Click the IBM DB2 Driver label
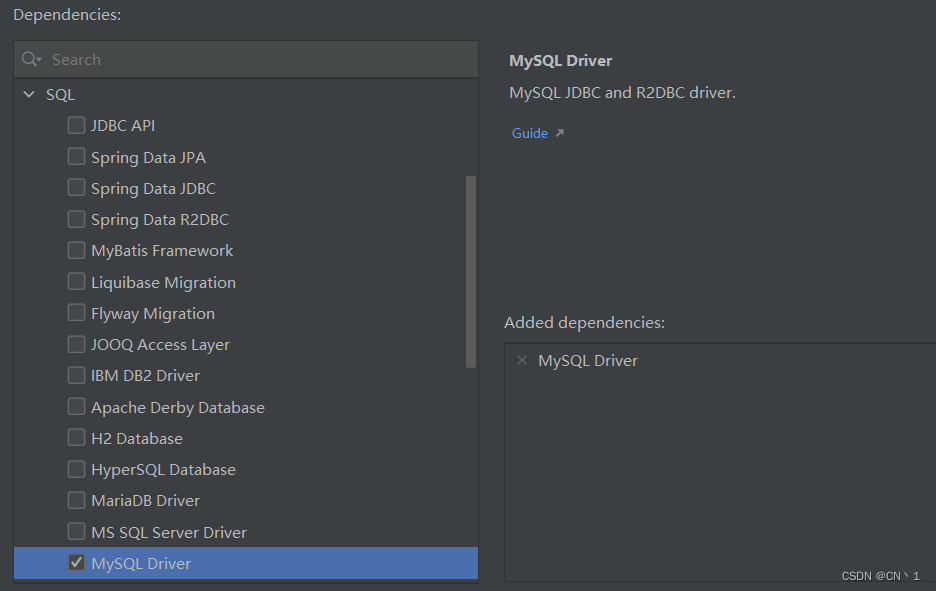Viewport: 936px width, 591px height. (145, 376)
